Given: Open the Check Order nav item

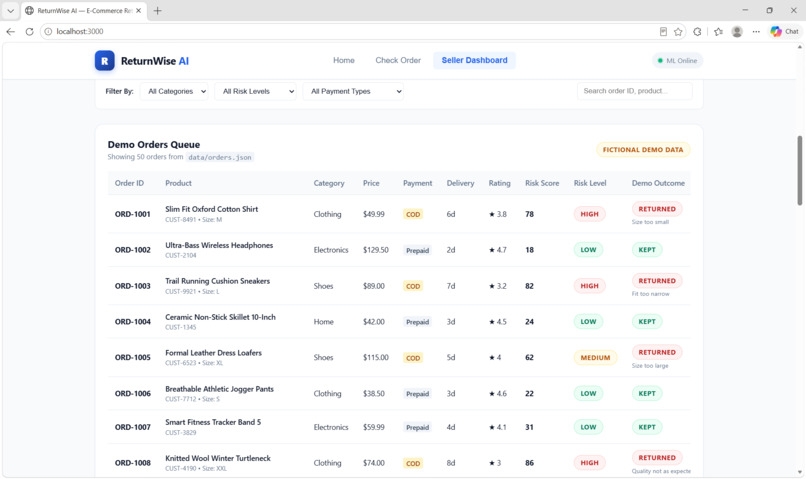Looking at the screenshot, I should 398,60.
